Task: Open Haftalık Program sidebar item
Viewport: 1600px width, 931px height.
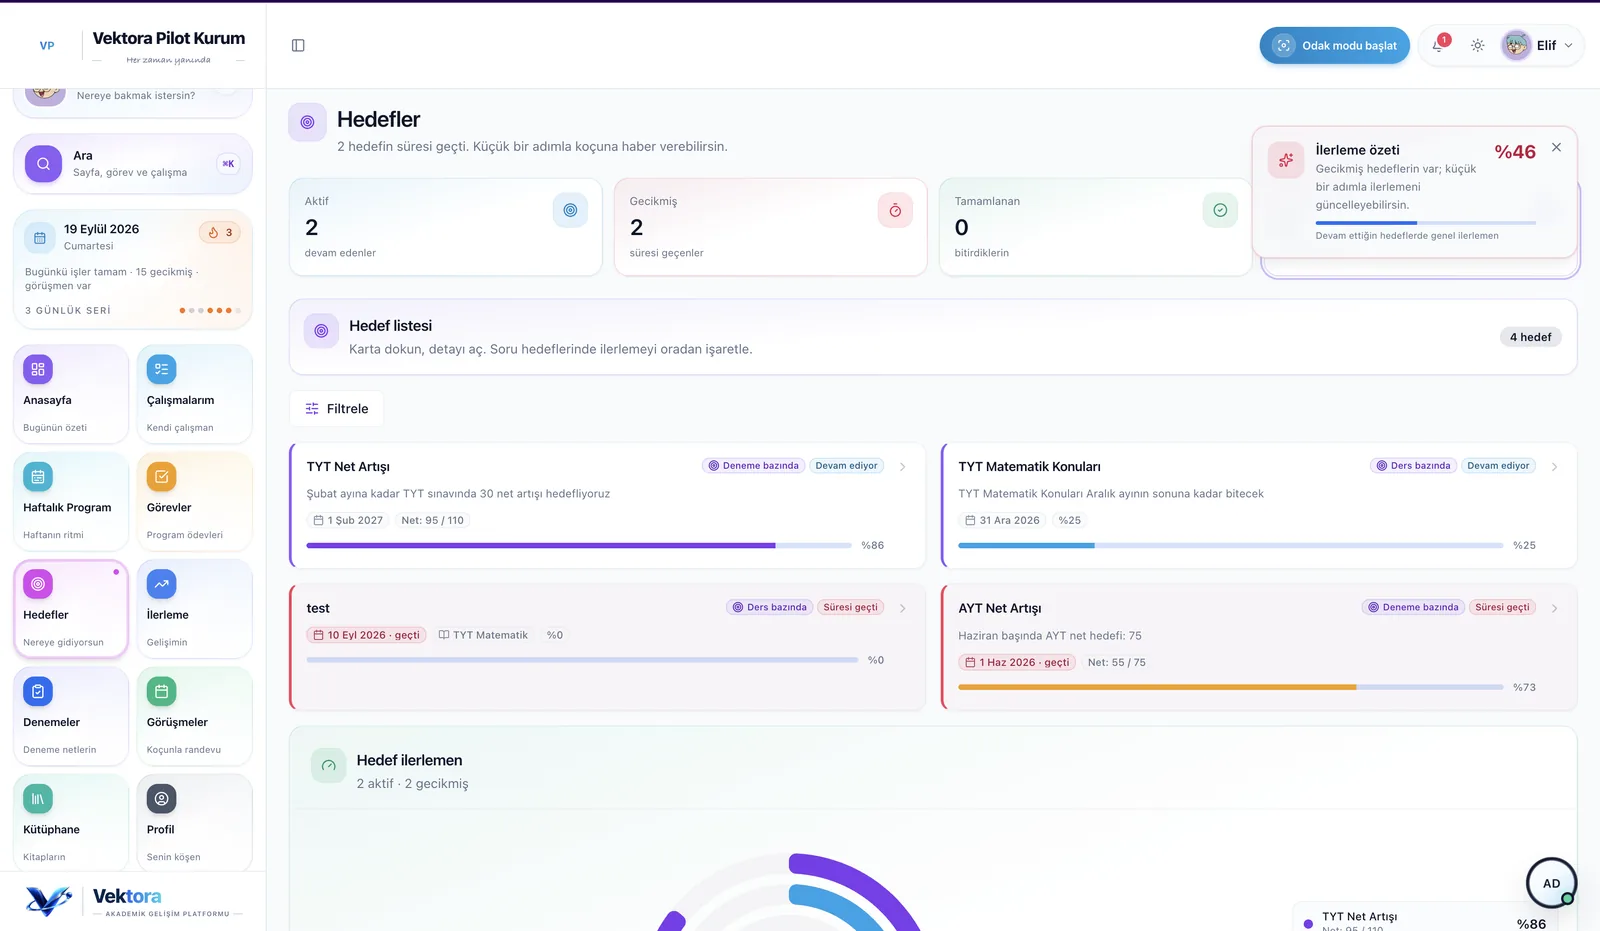Action: tap(71, 501)
